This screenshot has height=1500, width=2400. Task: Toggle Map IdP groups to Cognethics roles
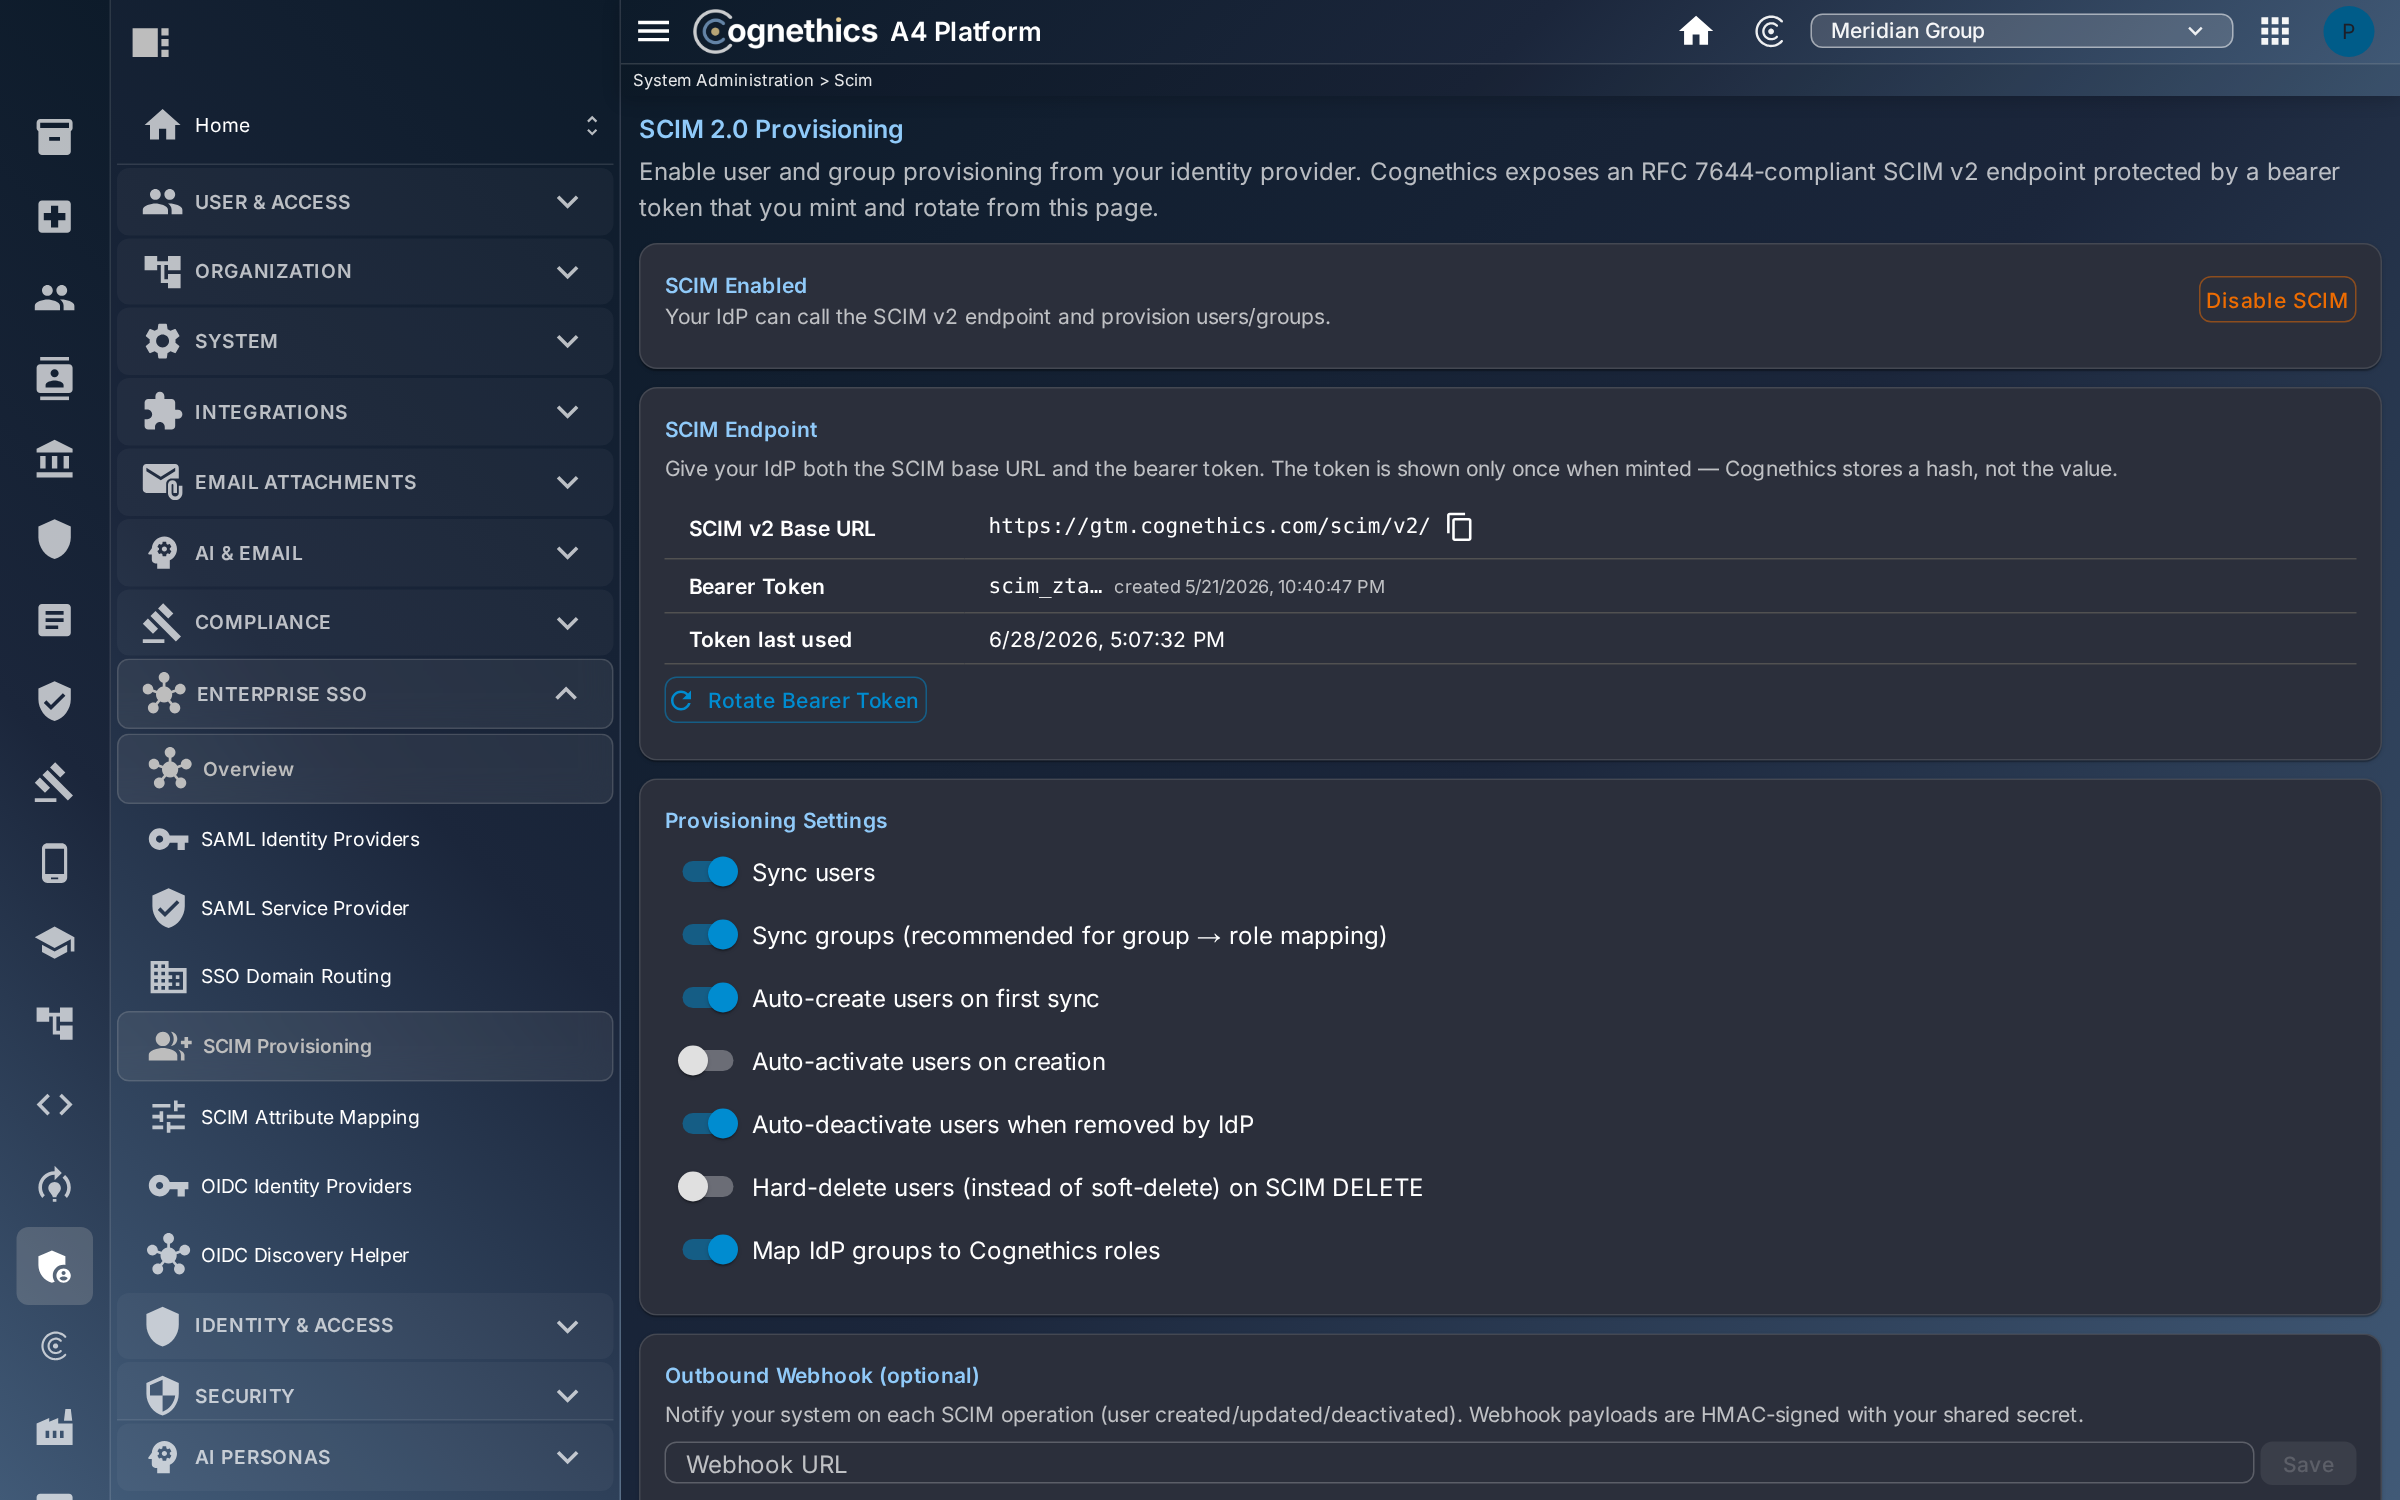tap(709, 1250)
